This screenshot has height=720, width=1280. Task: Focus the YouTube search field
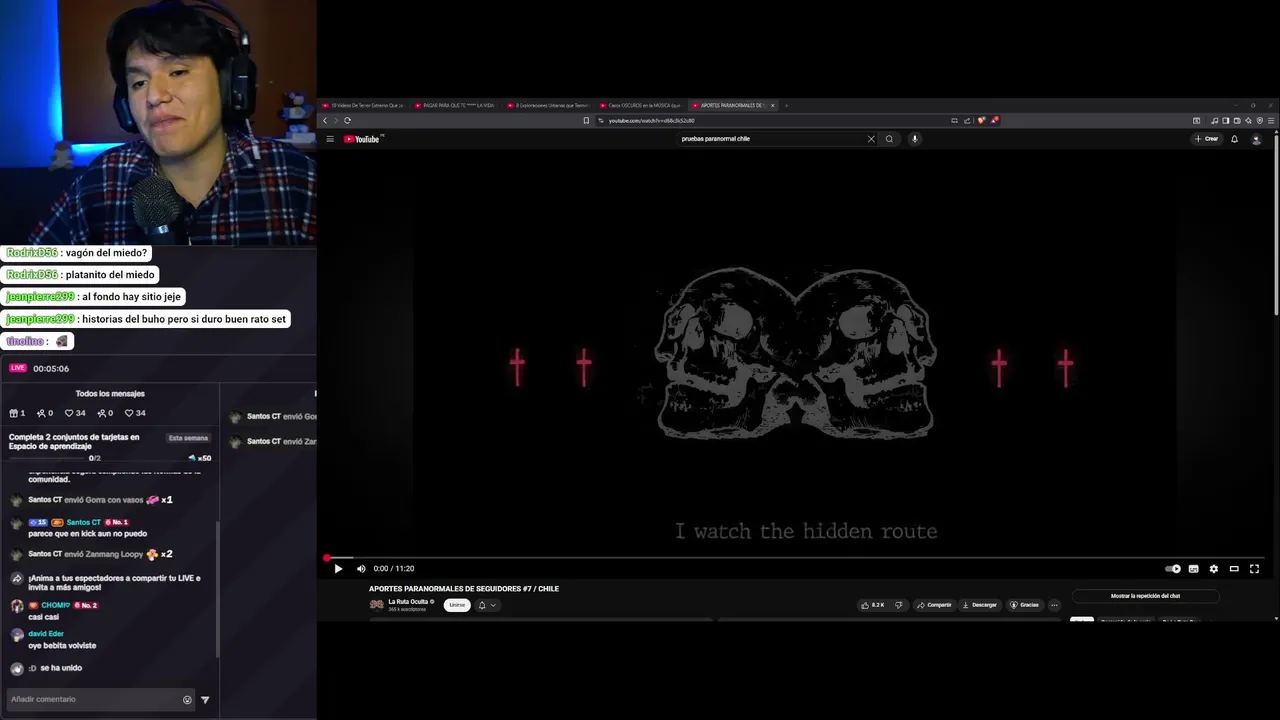click(x=770, y=139)
